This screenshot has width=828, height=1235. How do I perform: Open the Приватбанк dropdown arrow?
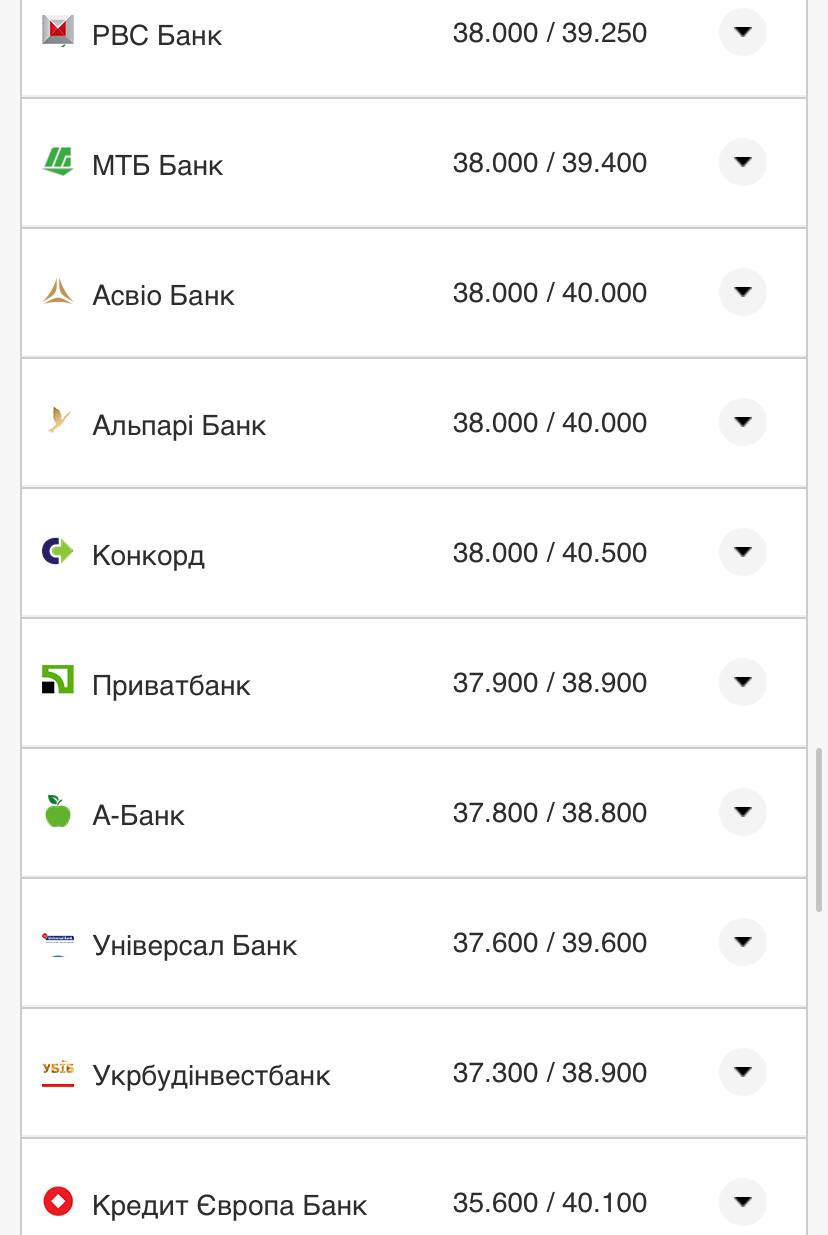point(742,682)
